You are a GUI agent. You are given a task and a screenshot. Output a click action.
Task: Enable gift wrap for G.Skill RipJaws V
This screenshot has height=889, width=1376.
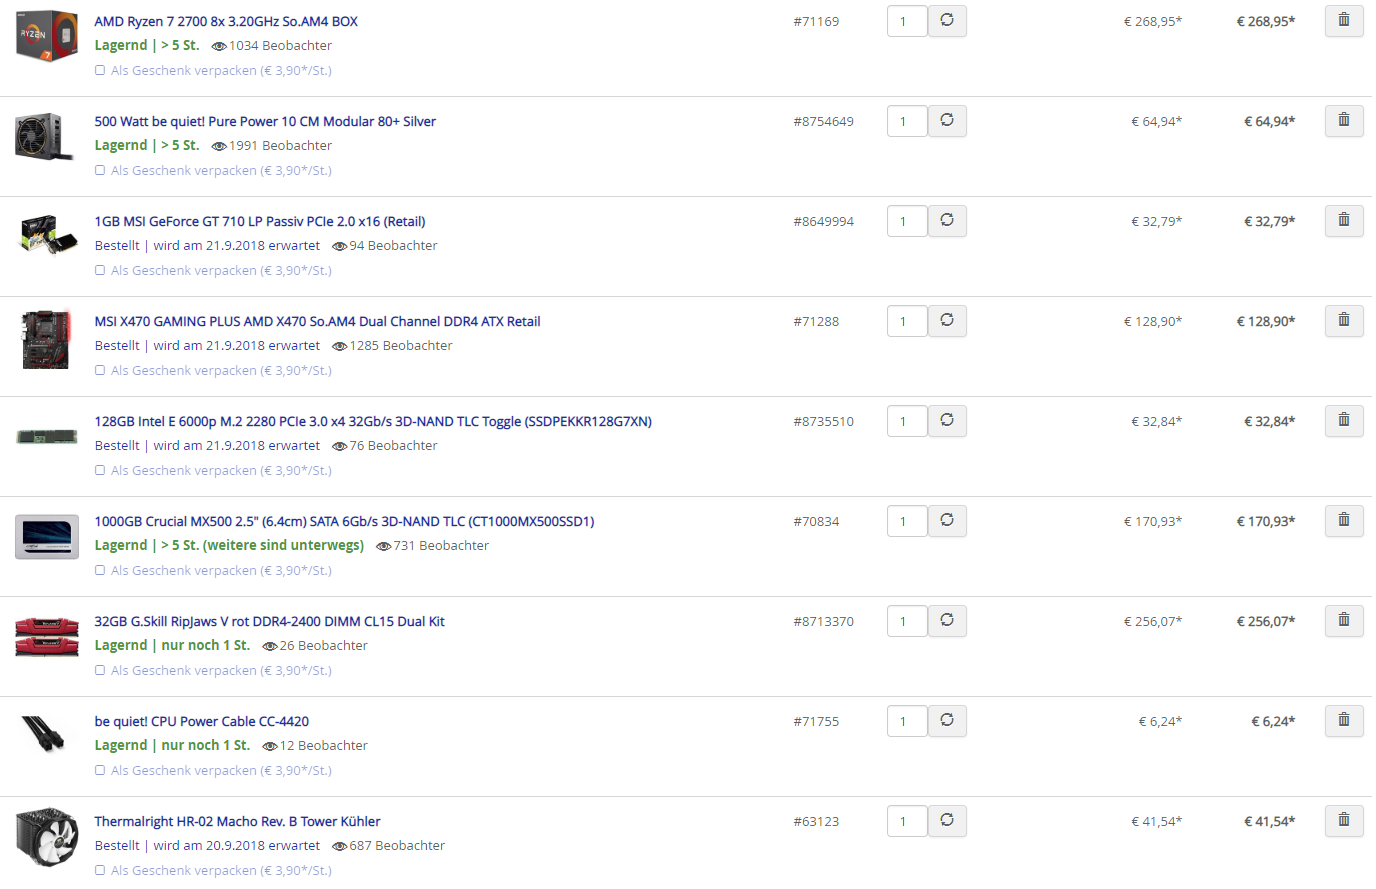[100, 670]
